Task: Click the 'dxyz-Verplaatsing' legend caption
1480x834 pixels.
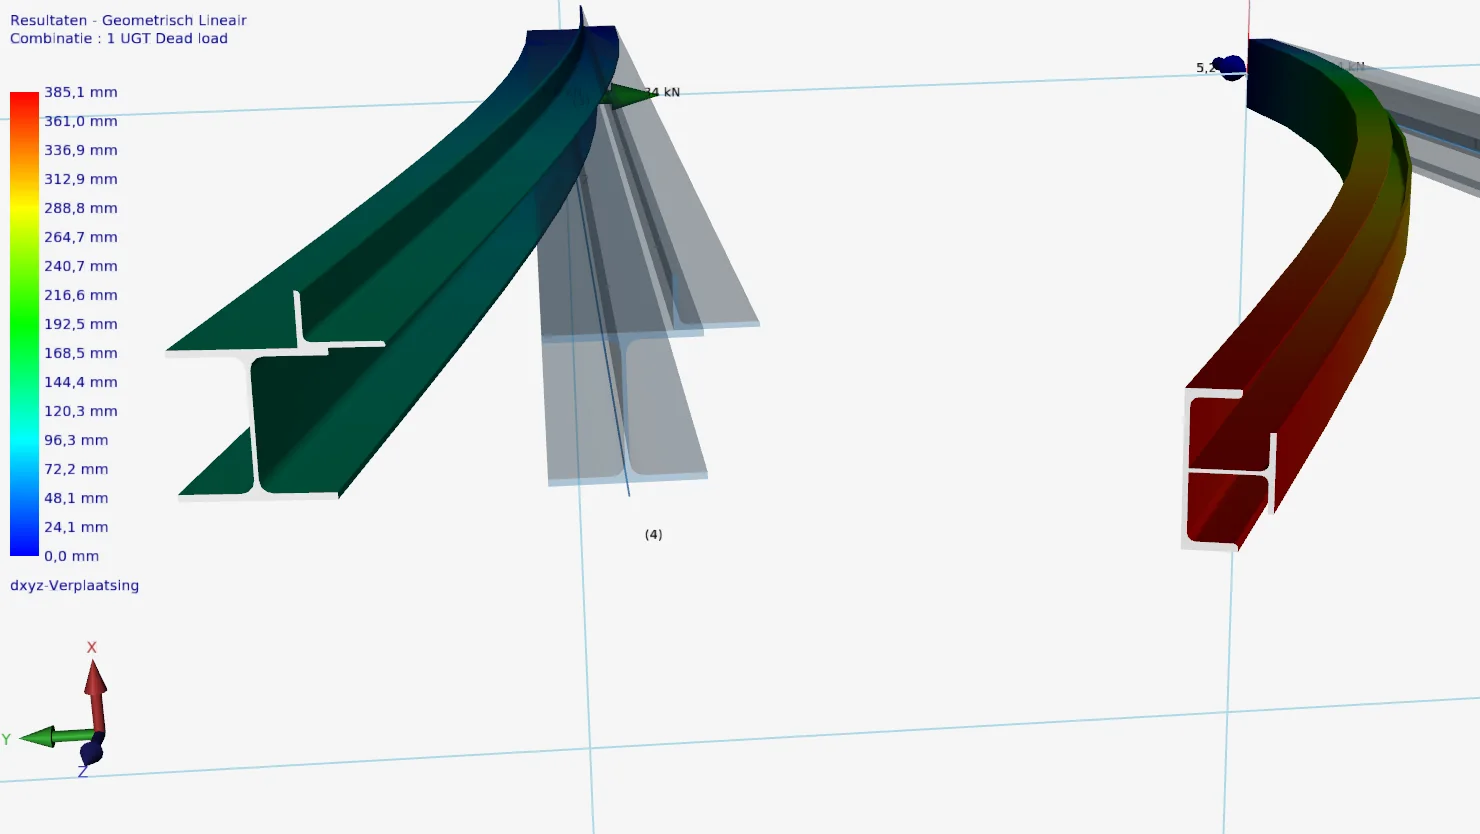Action: click(74, 585)
